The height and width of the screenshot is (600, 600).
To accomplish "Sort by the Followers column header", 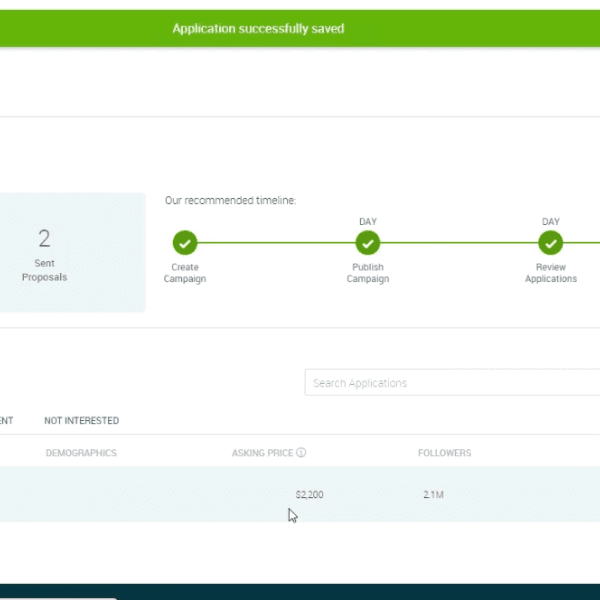I will point(444,453).
